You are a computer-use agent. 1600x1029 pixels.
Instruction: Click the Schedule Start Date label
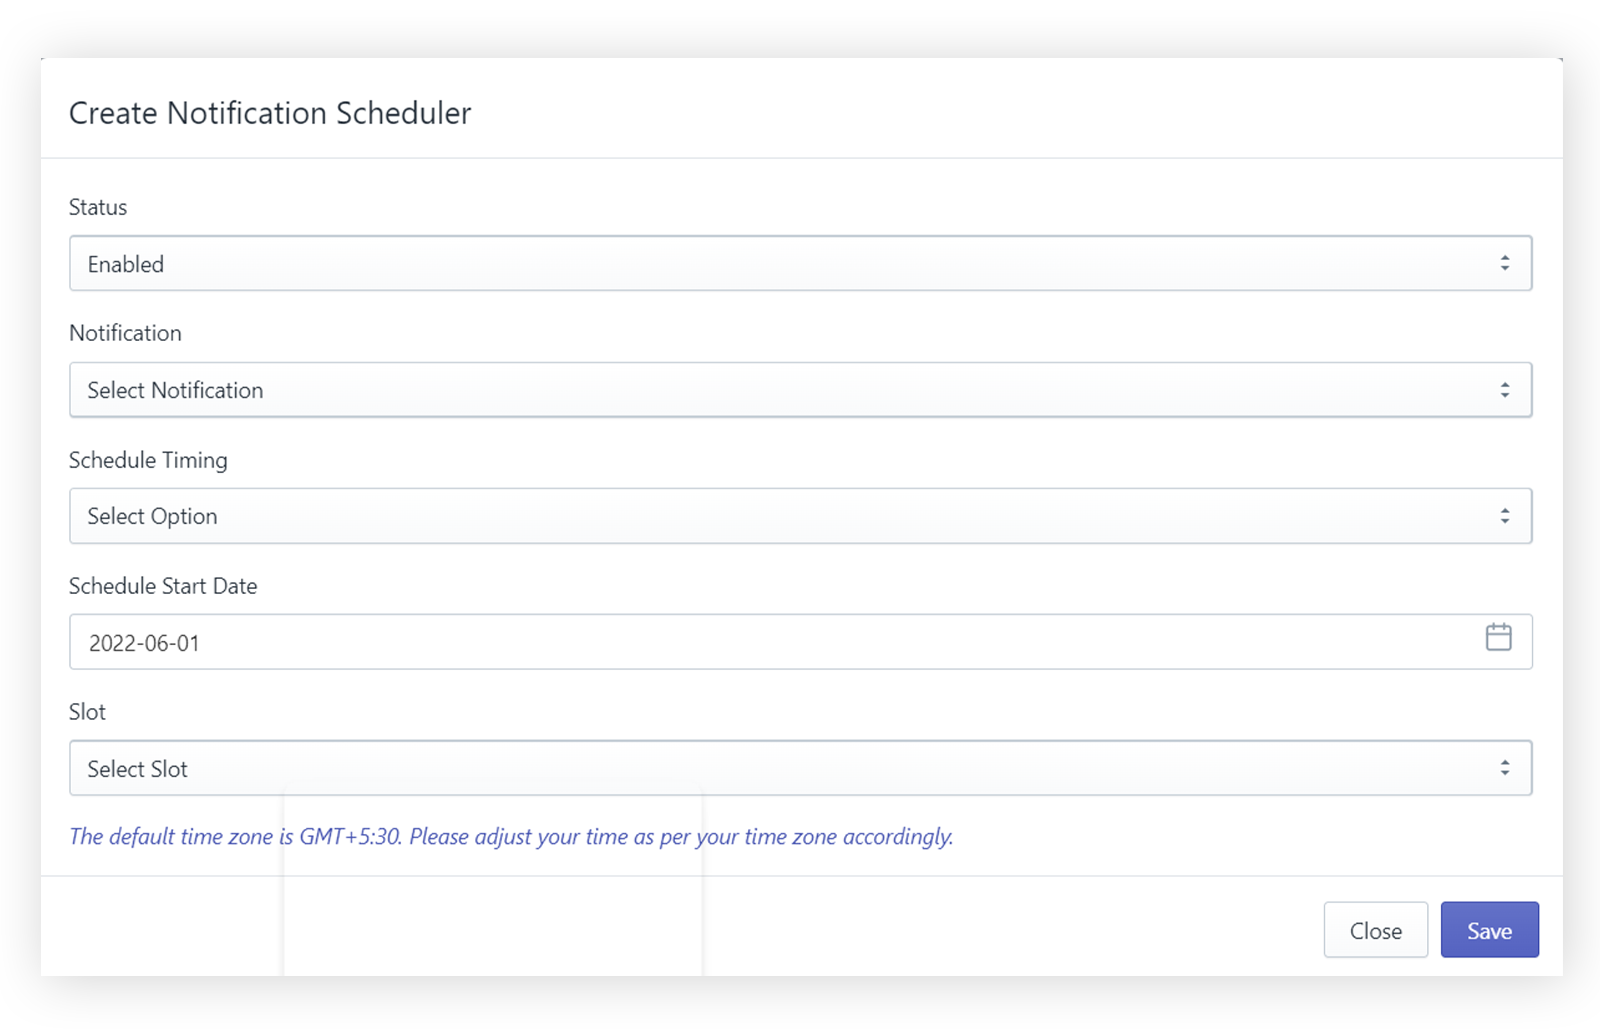coord(163,586)
